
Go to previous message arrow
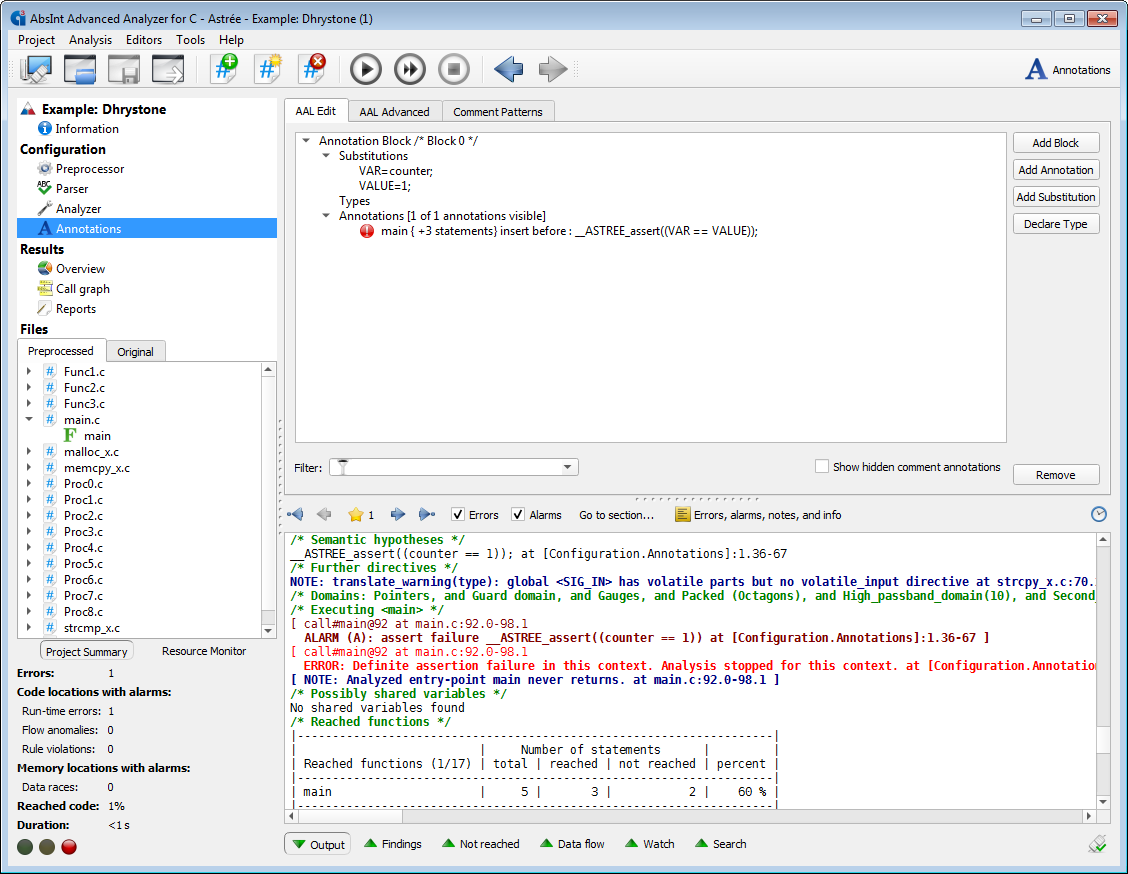(x=324, y=514)
